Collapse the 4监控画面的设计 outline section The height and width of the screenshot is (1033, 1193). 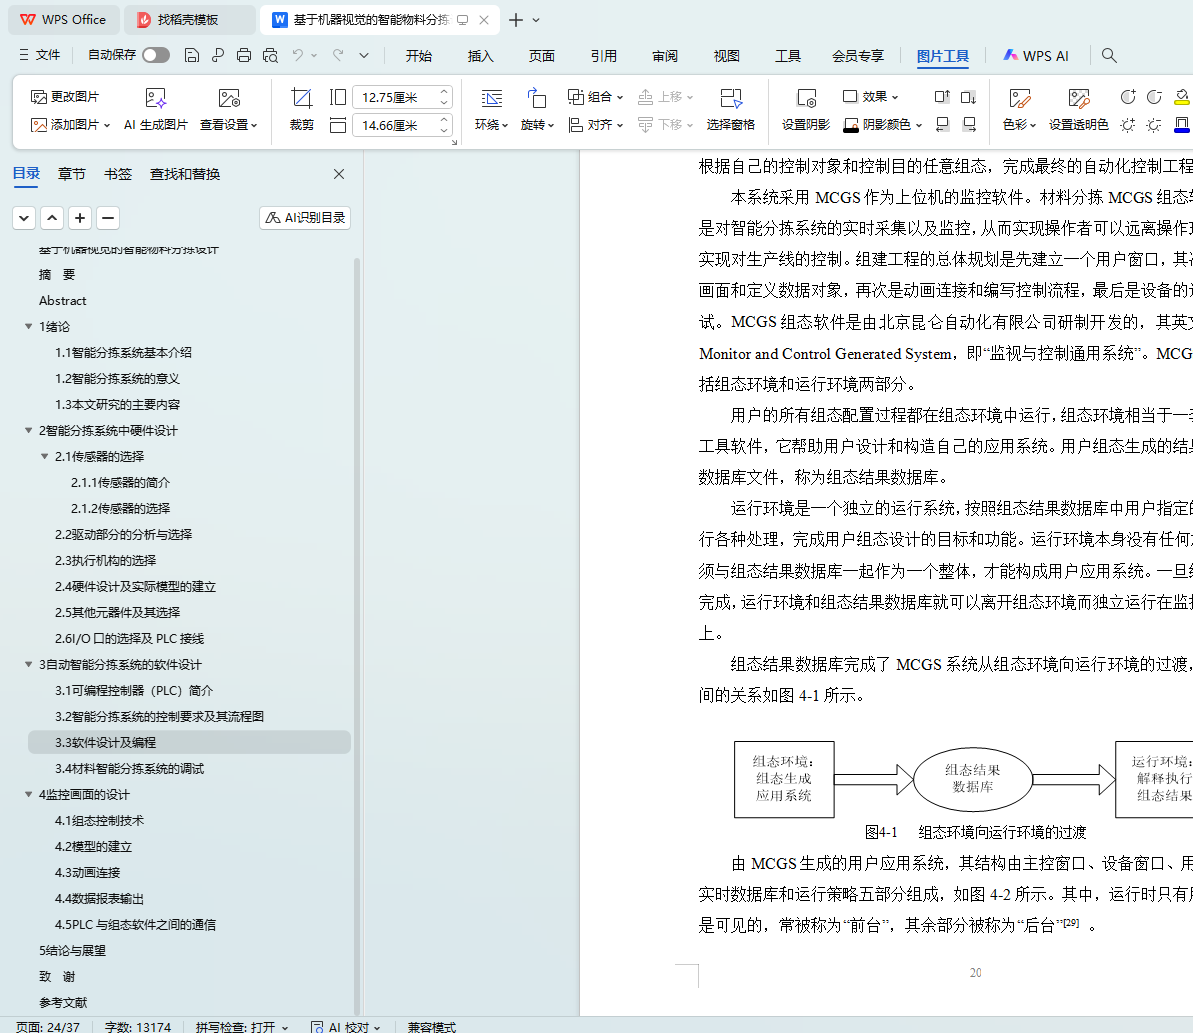[x=29, y=795]
